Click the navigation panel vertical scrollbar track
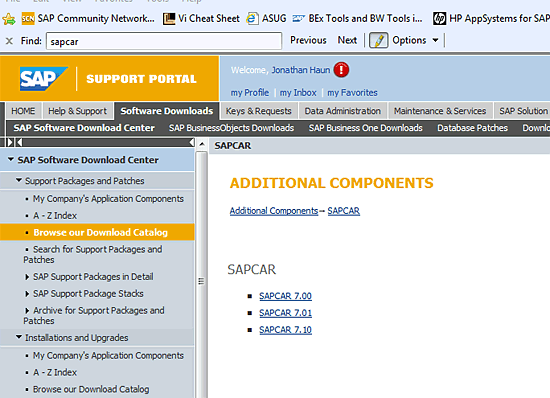 201,274
